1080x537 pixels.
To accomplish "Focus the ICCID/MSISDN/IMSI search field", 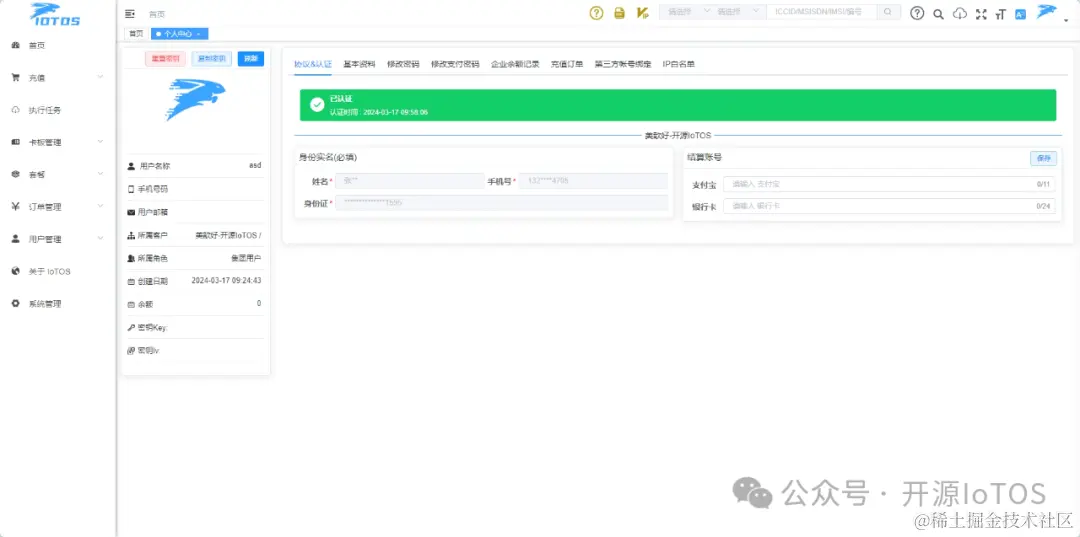I will click(x=821, y=12).
